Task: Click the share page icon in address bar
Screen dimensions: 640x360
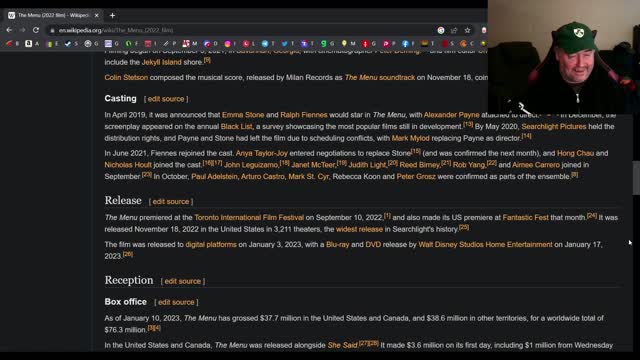Action: pyautogui.click(x=454, y=30)
